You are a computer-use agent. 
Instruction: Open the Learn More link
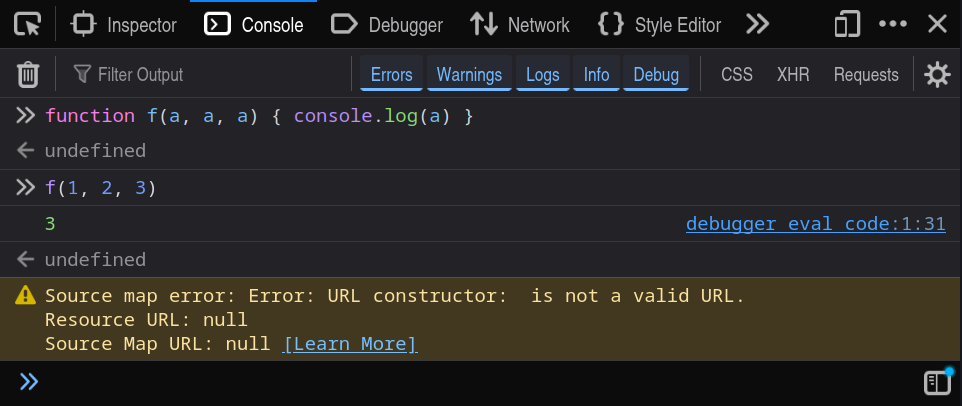[x=350, y=343]
